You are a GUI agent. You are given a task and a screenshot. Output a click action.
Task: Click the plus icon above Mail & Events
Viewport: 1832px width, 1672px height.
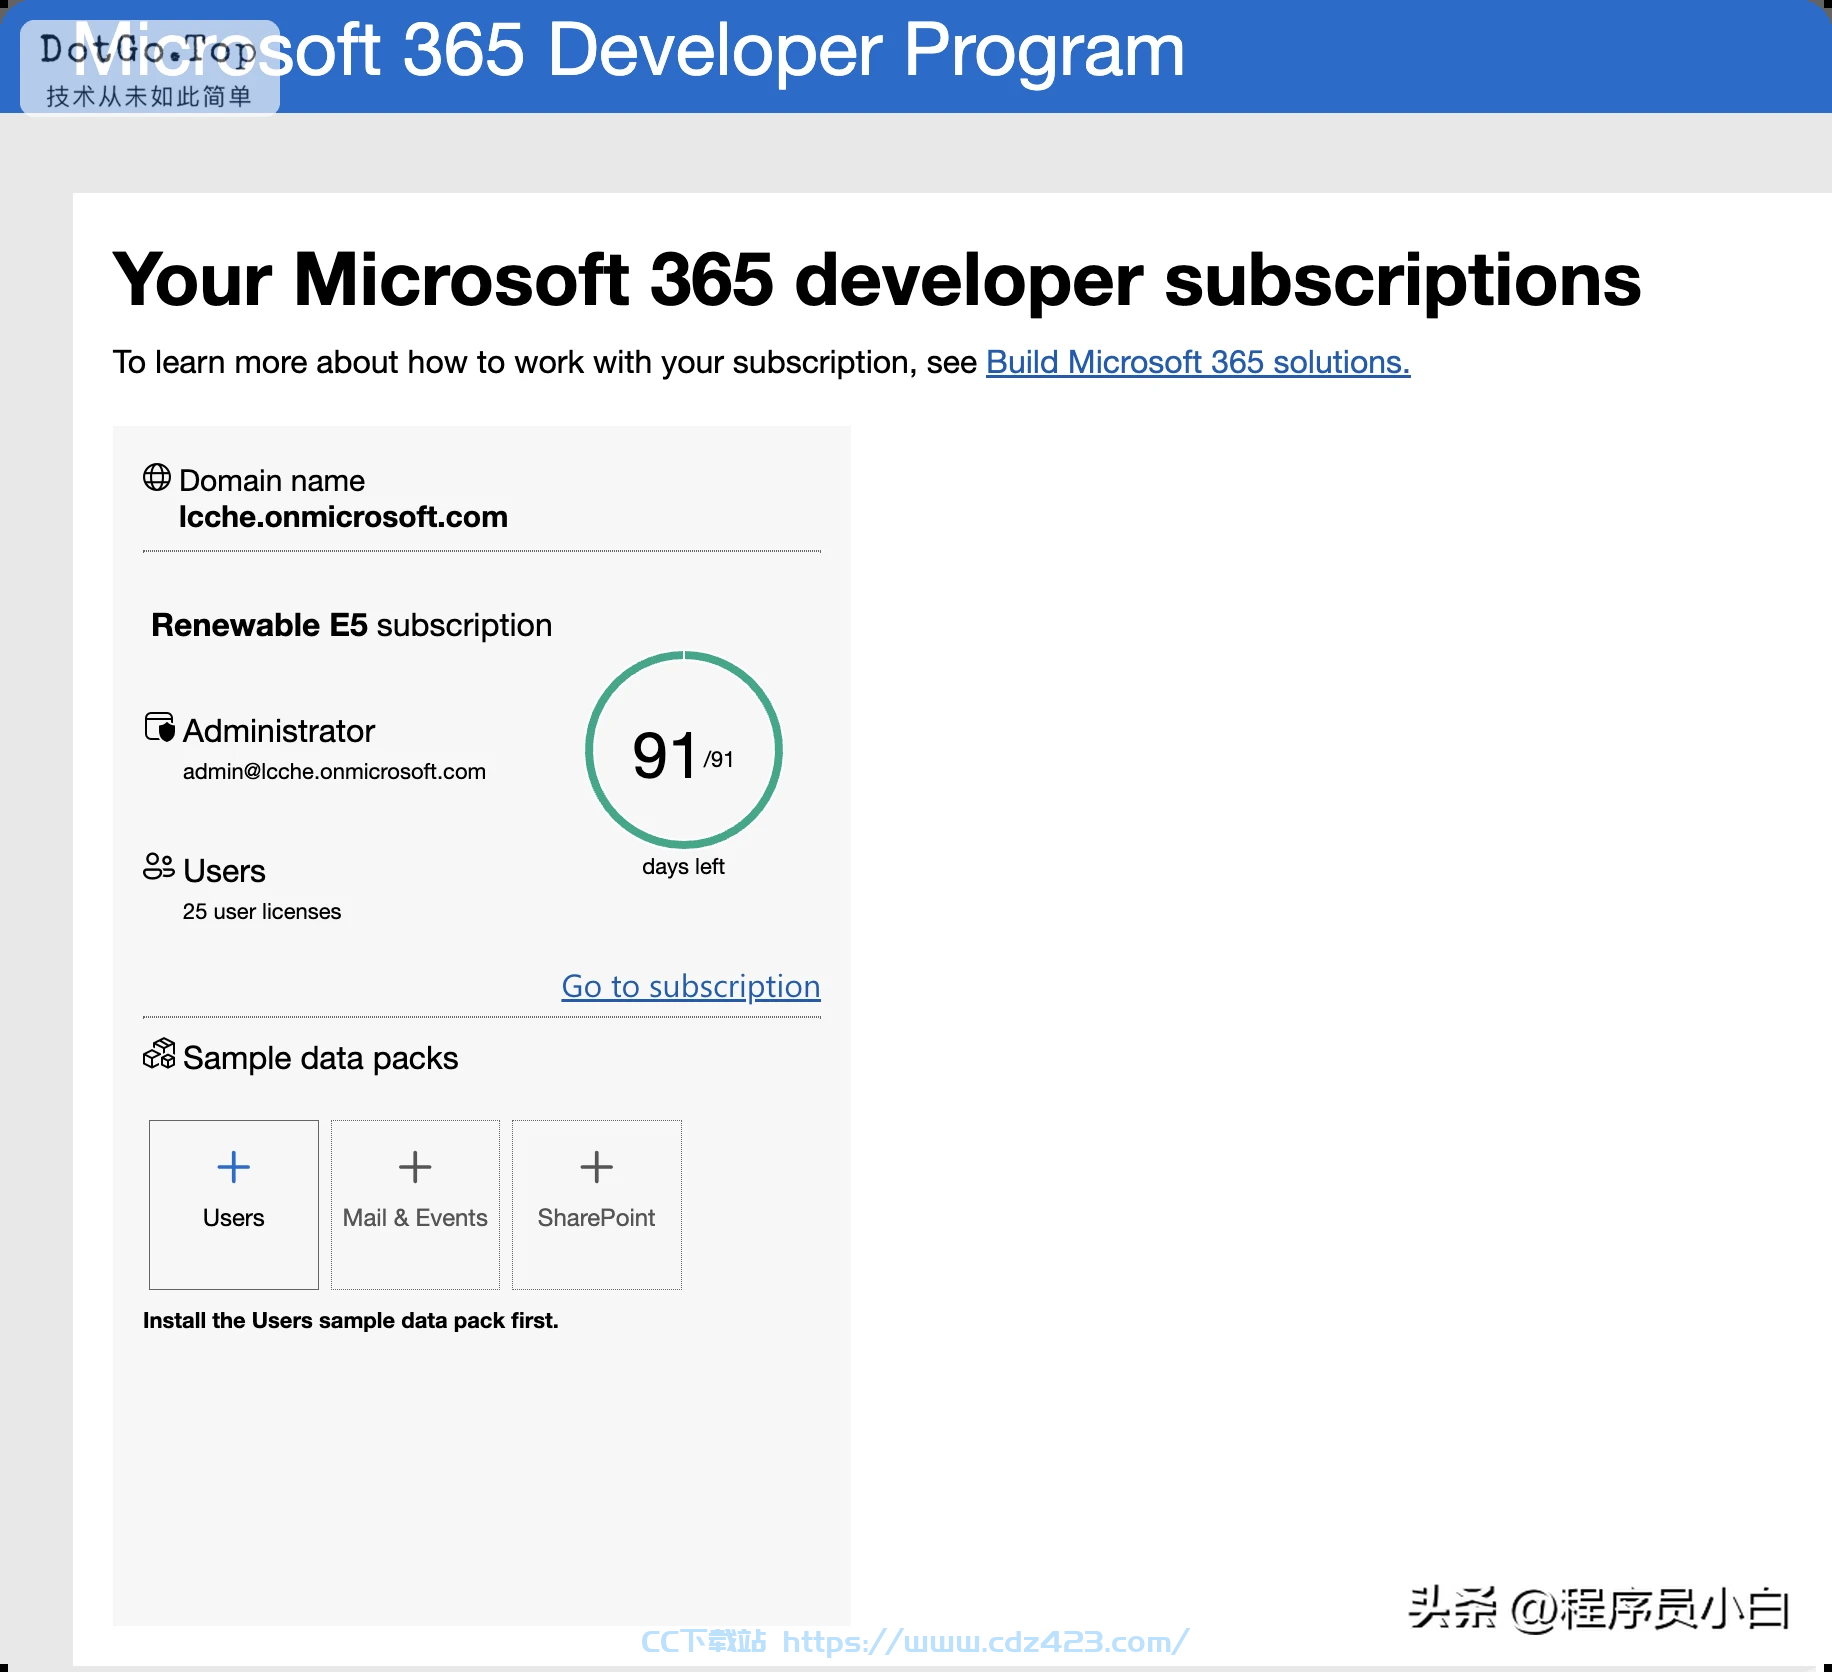[x=415, y=1167]
